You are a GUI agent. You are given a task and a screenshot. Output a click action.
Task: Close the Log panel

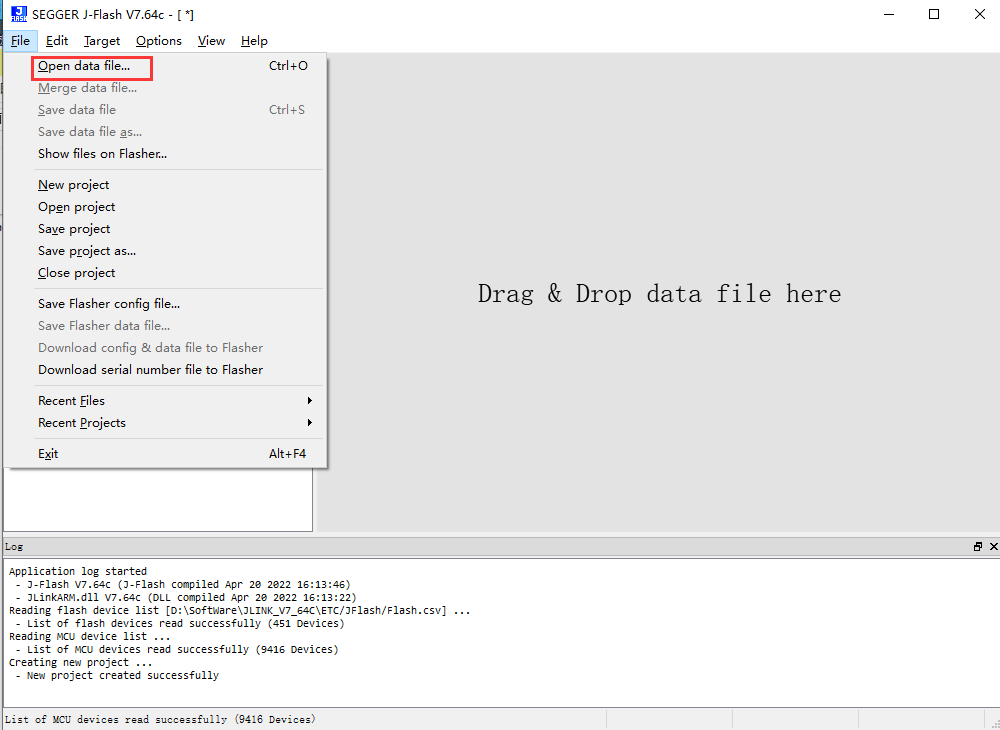(993, 546)
